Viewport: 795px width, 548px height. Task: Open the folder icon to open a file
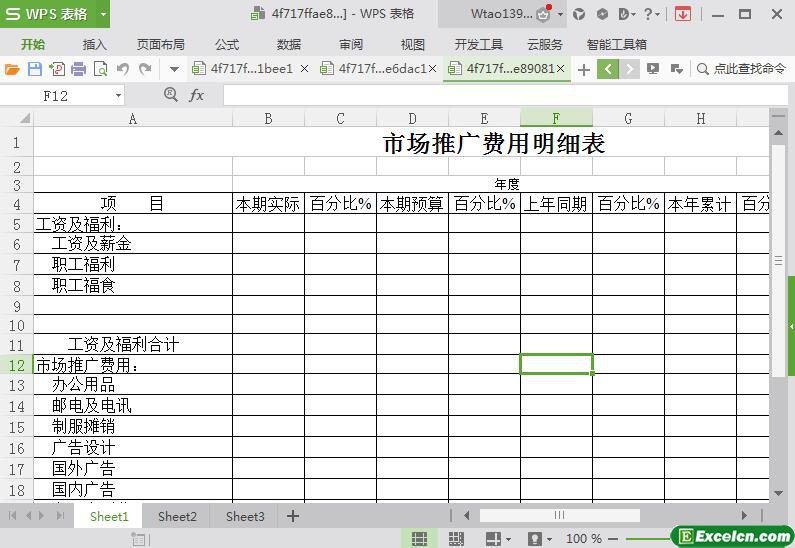12,69
